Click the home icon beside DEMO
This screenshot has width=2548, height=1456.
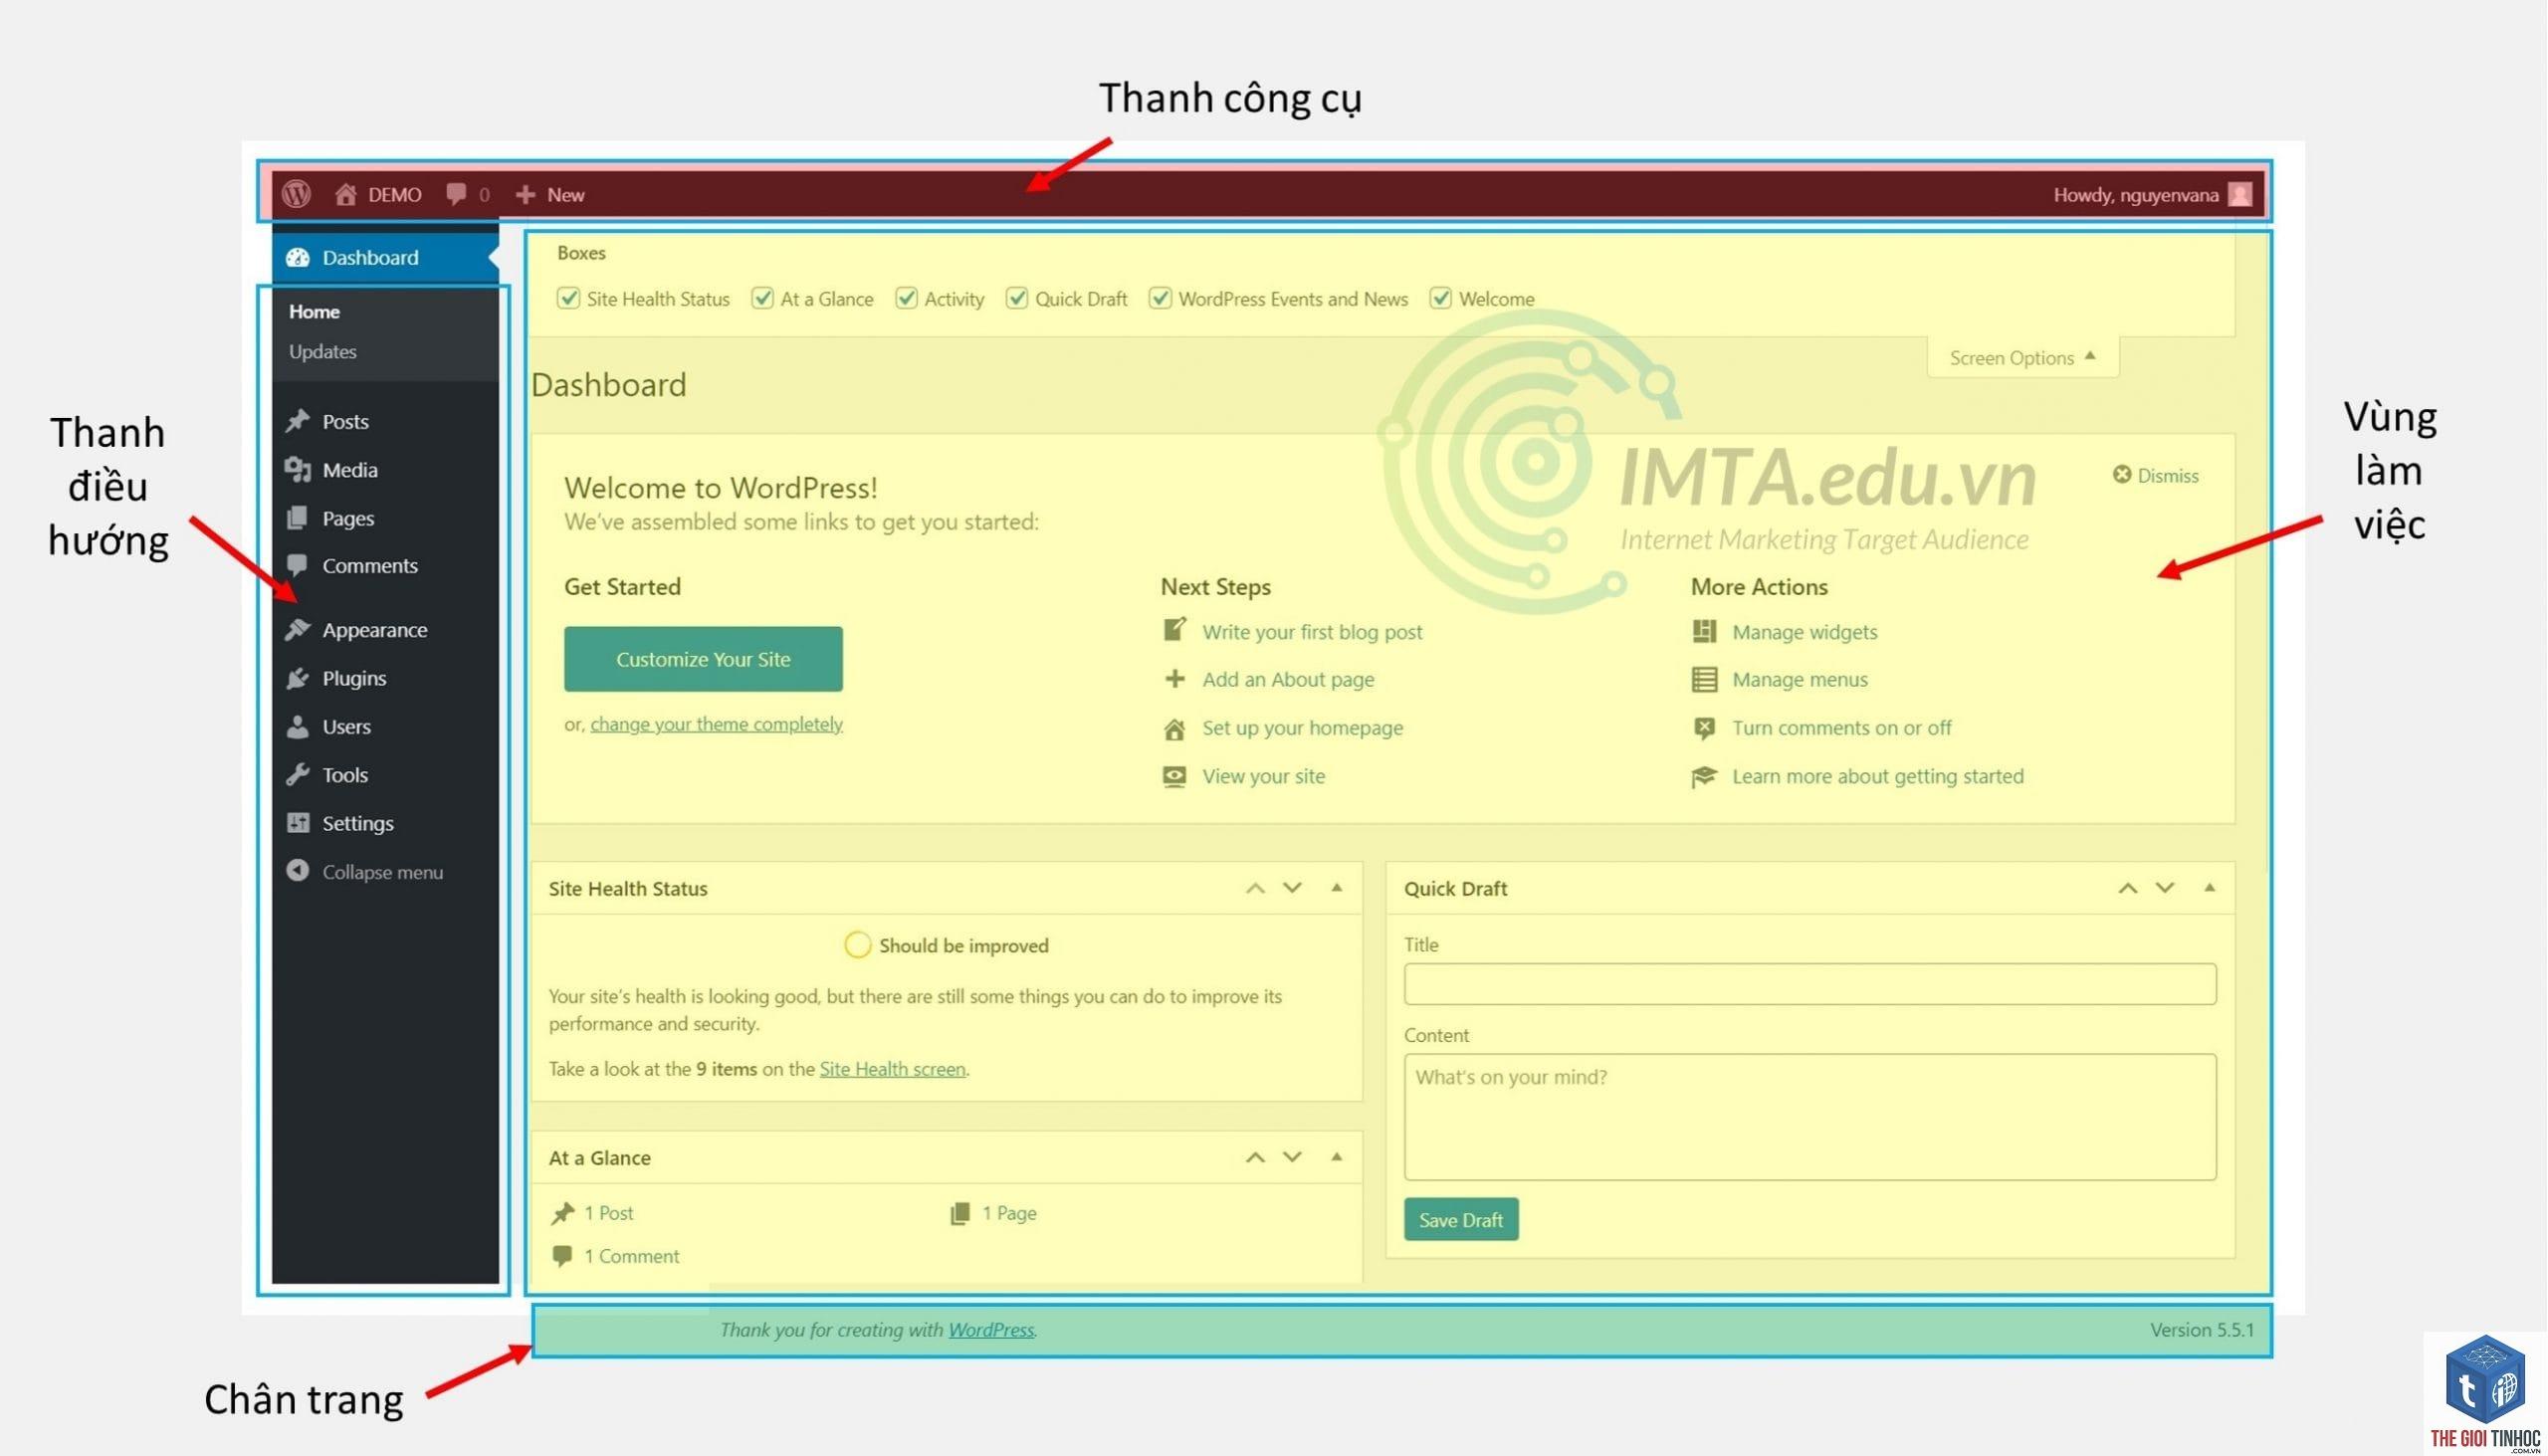point(346,194)
